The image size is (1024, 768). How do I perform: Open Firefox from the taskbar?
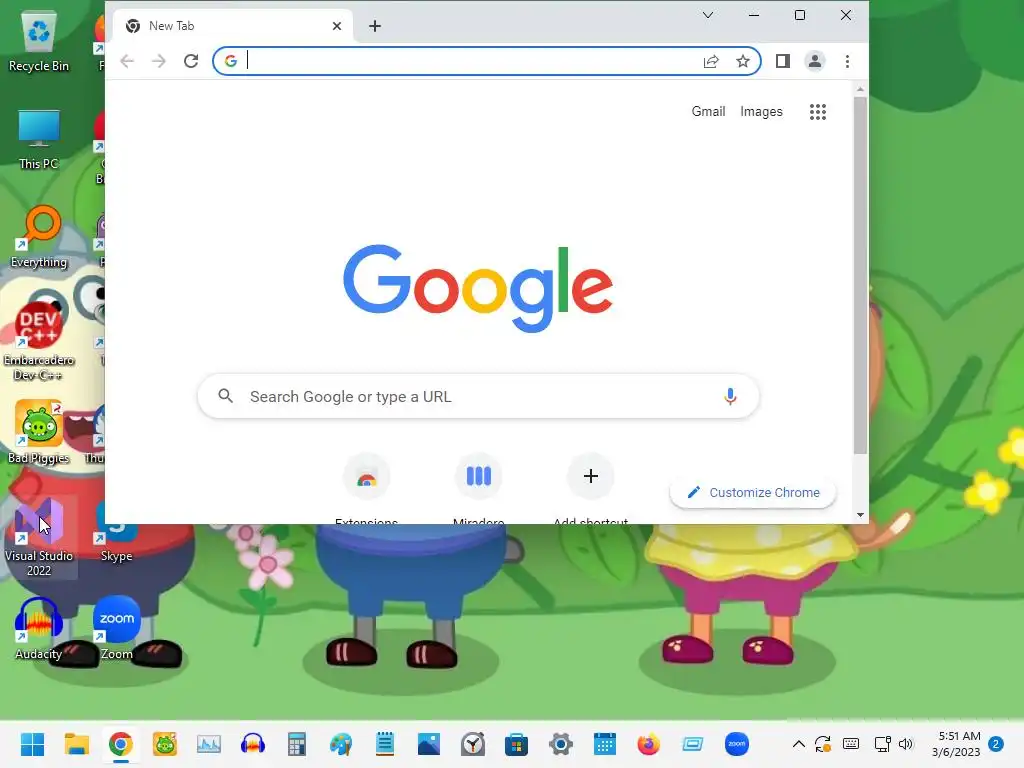pos(648,744)
